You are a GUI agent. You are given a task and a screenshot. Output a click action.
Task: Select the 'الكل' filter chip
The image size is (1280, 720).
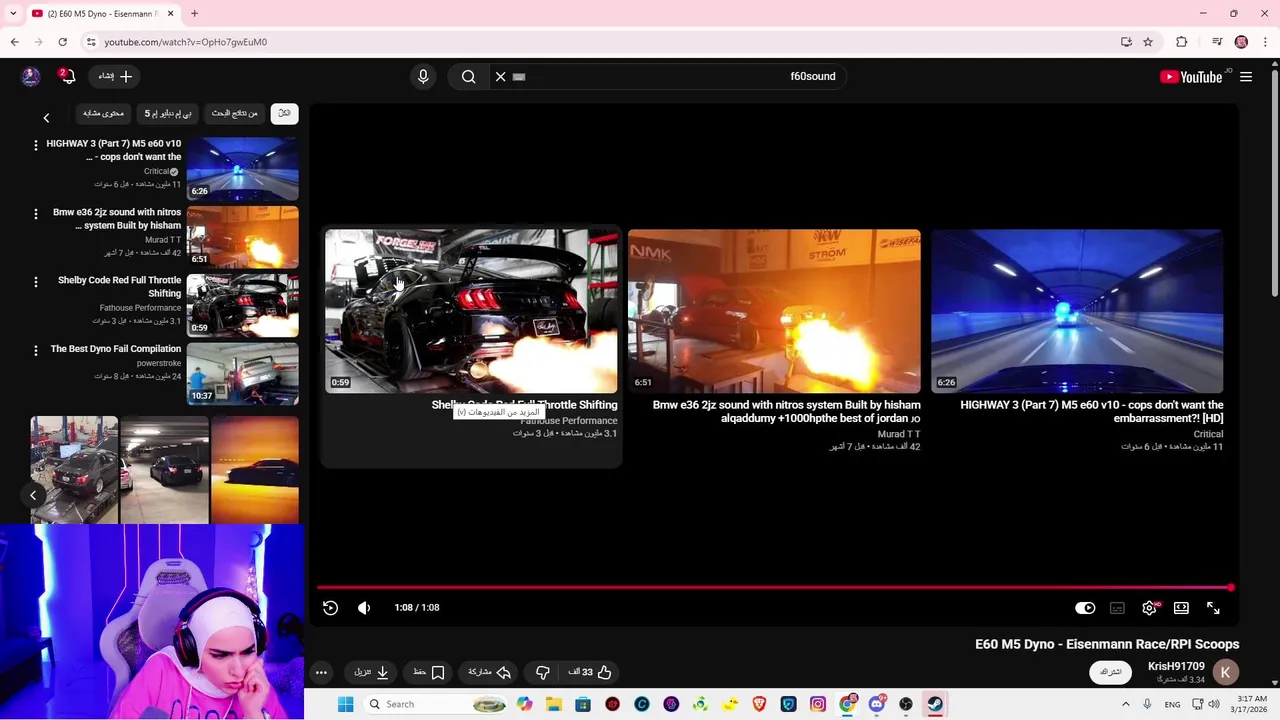285,113
